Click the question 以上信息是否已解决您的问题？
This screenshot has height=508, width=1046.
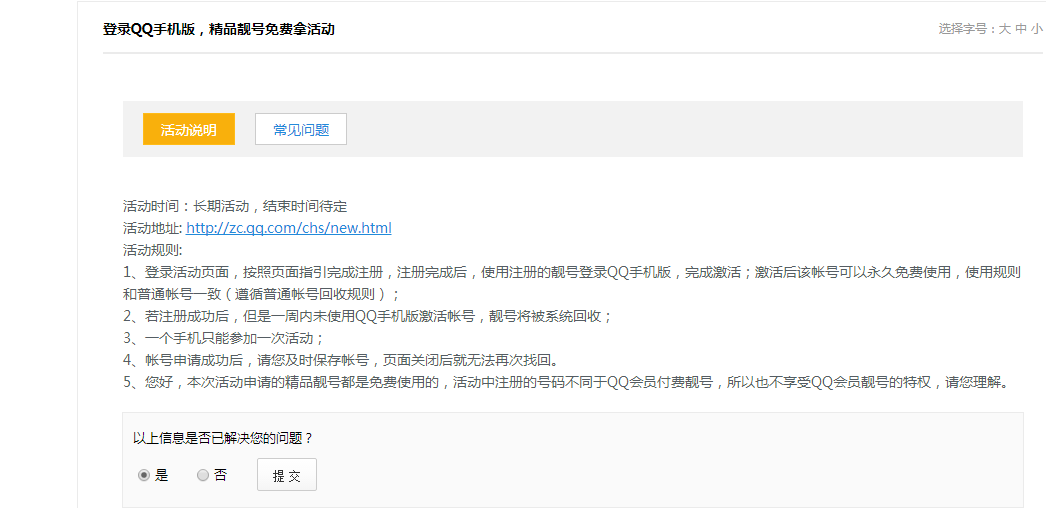223,438
